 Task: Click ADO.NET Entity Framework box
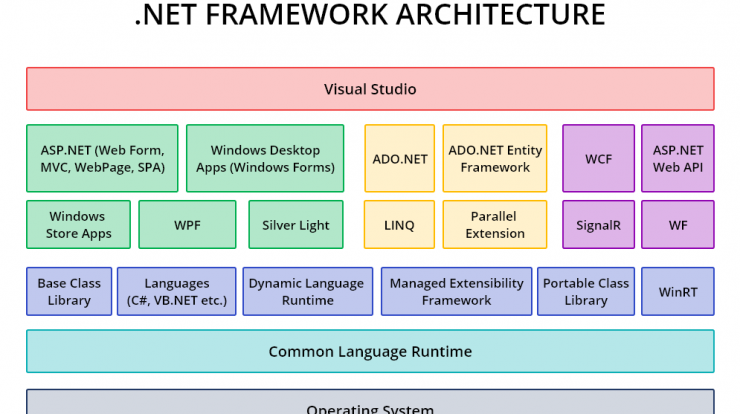(x=495, y=158)
